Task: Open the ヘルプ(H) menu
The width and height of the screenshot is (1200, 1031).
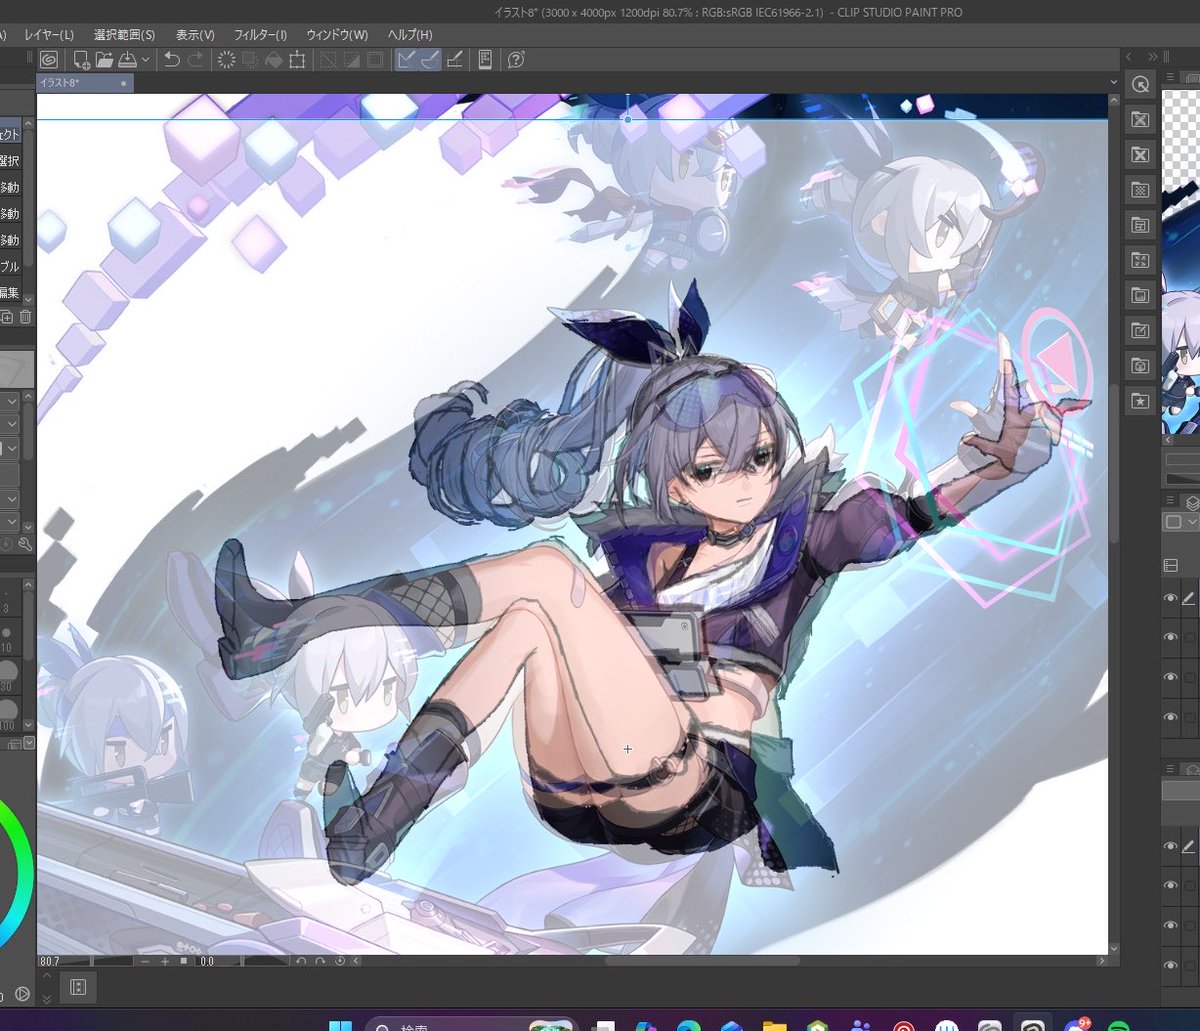Action: pos(410,35)
